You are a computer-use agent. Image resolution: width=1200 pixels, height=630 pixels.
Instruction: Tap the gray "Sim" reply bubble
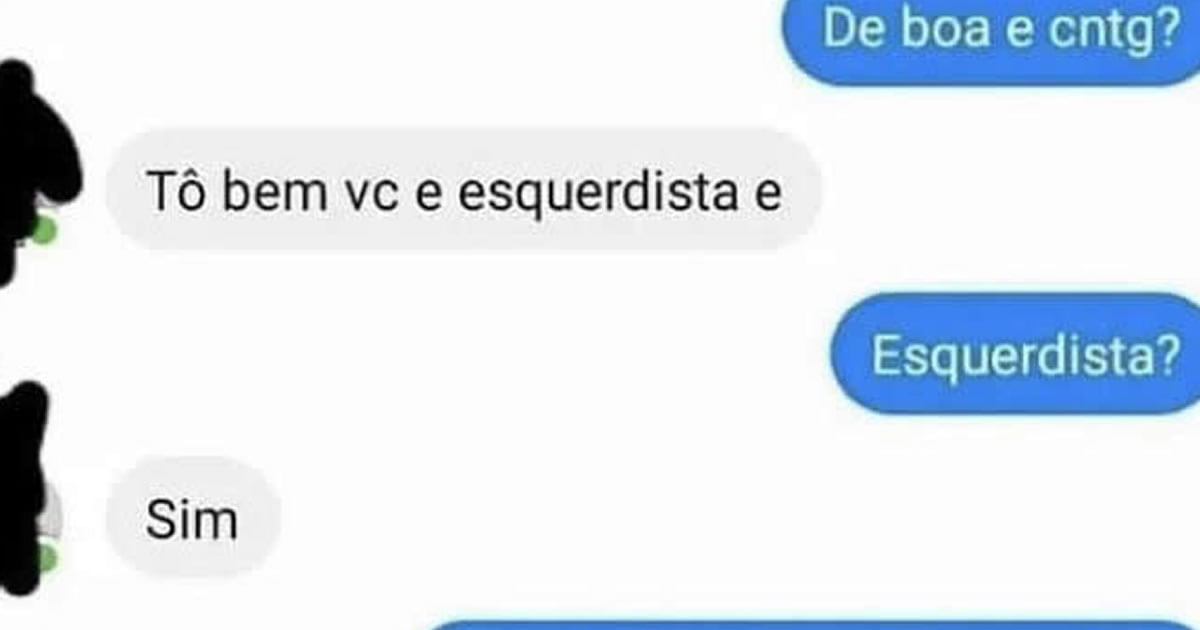pyautogui.click(x=192, y=518)
